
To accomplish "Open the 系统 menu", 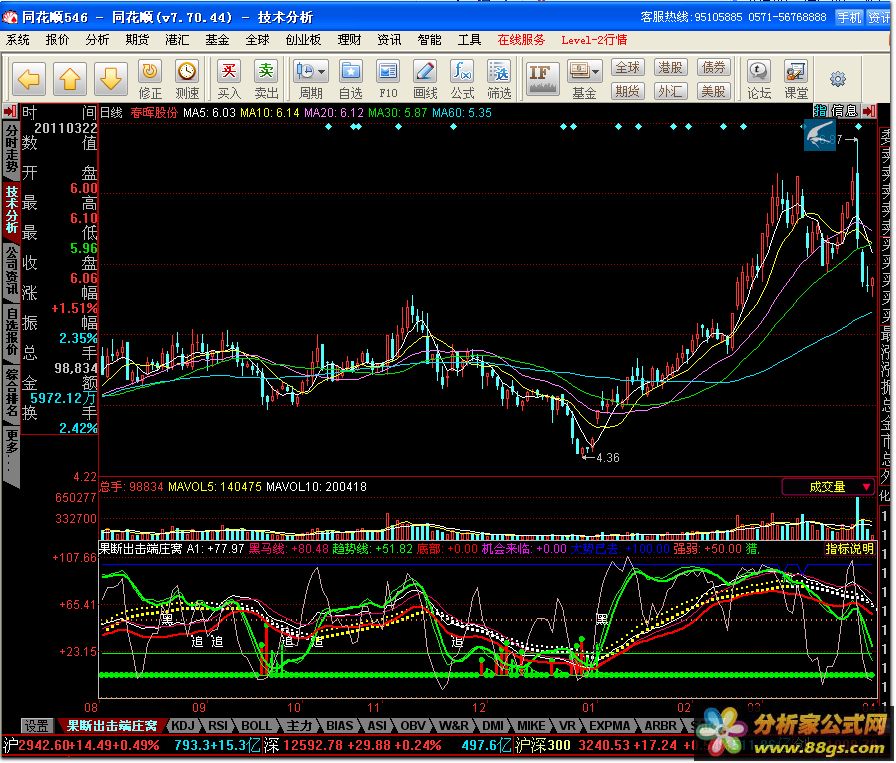I will pyautogui.click(x=18, y=40).
